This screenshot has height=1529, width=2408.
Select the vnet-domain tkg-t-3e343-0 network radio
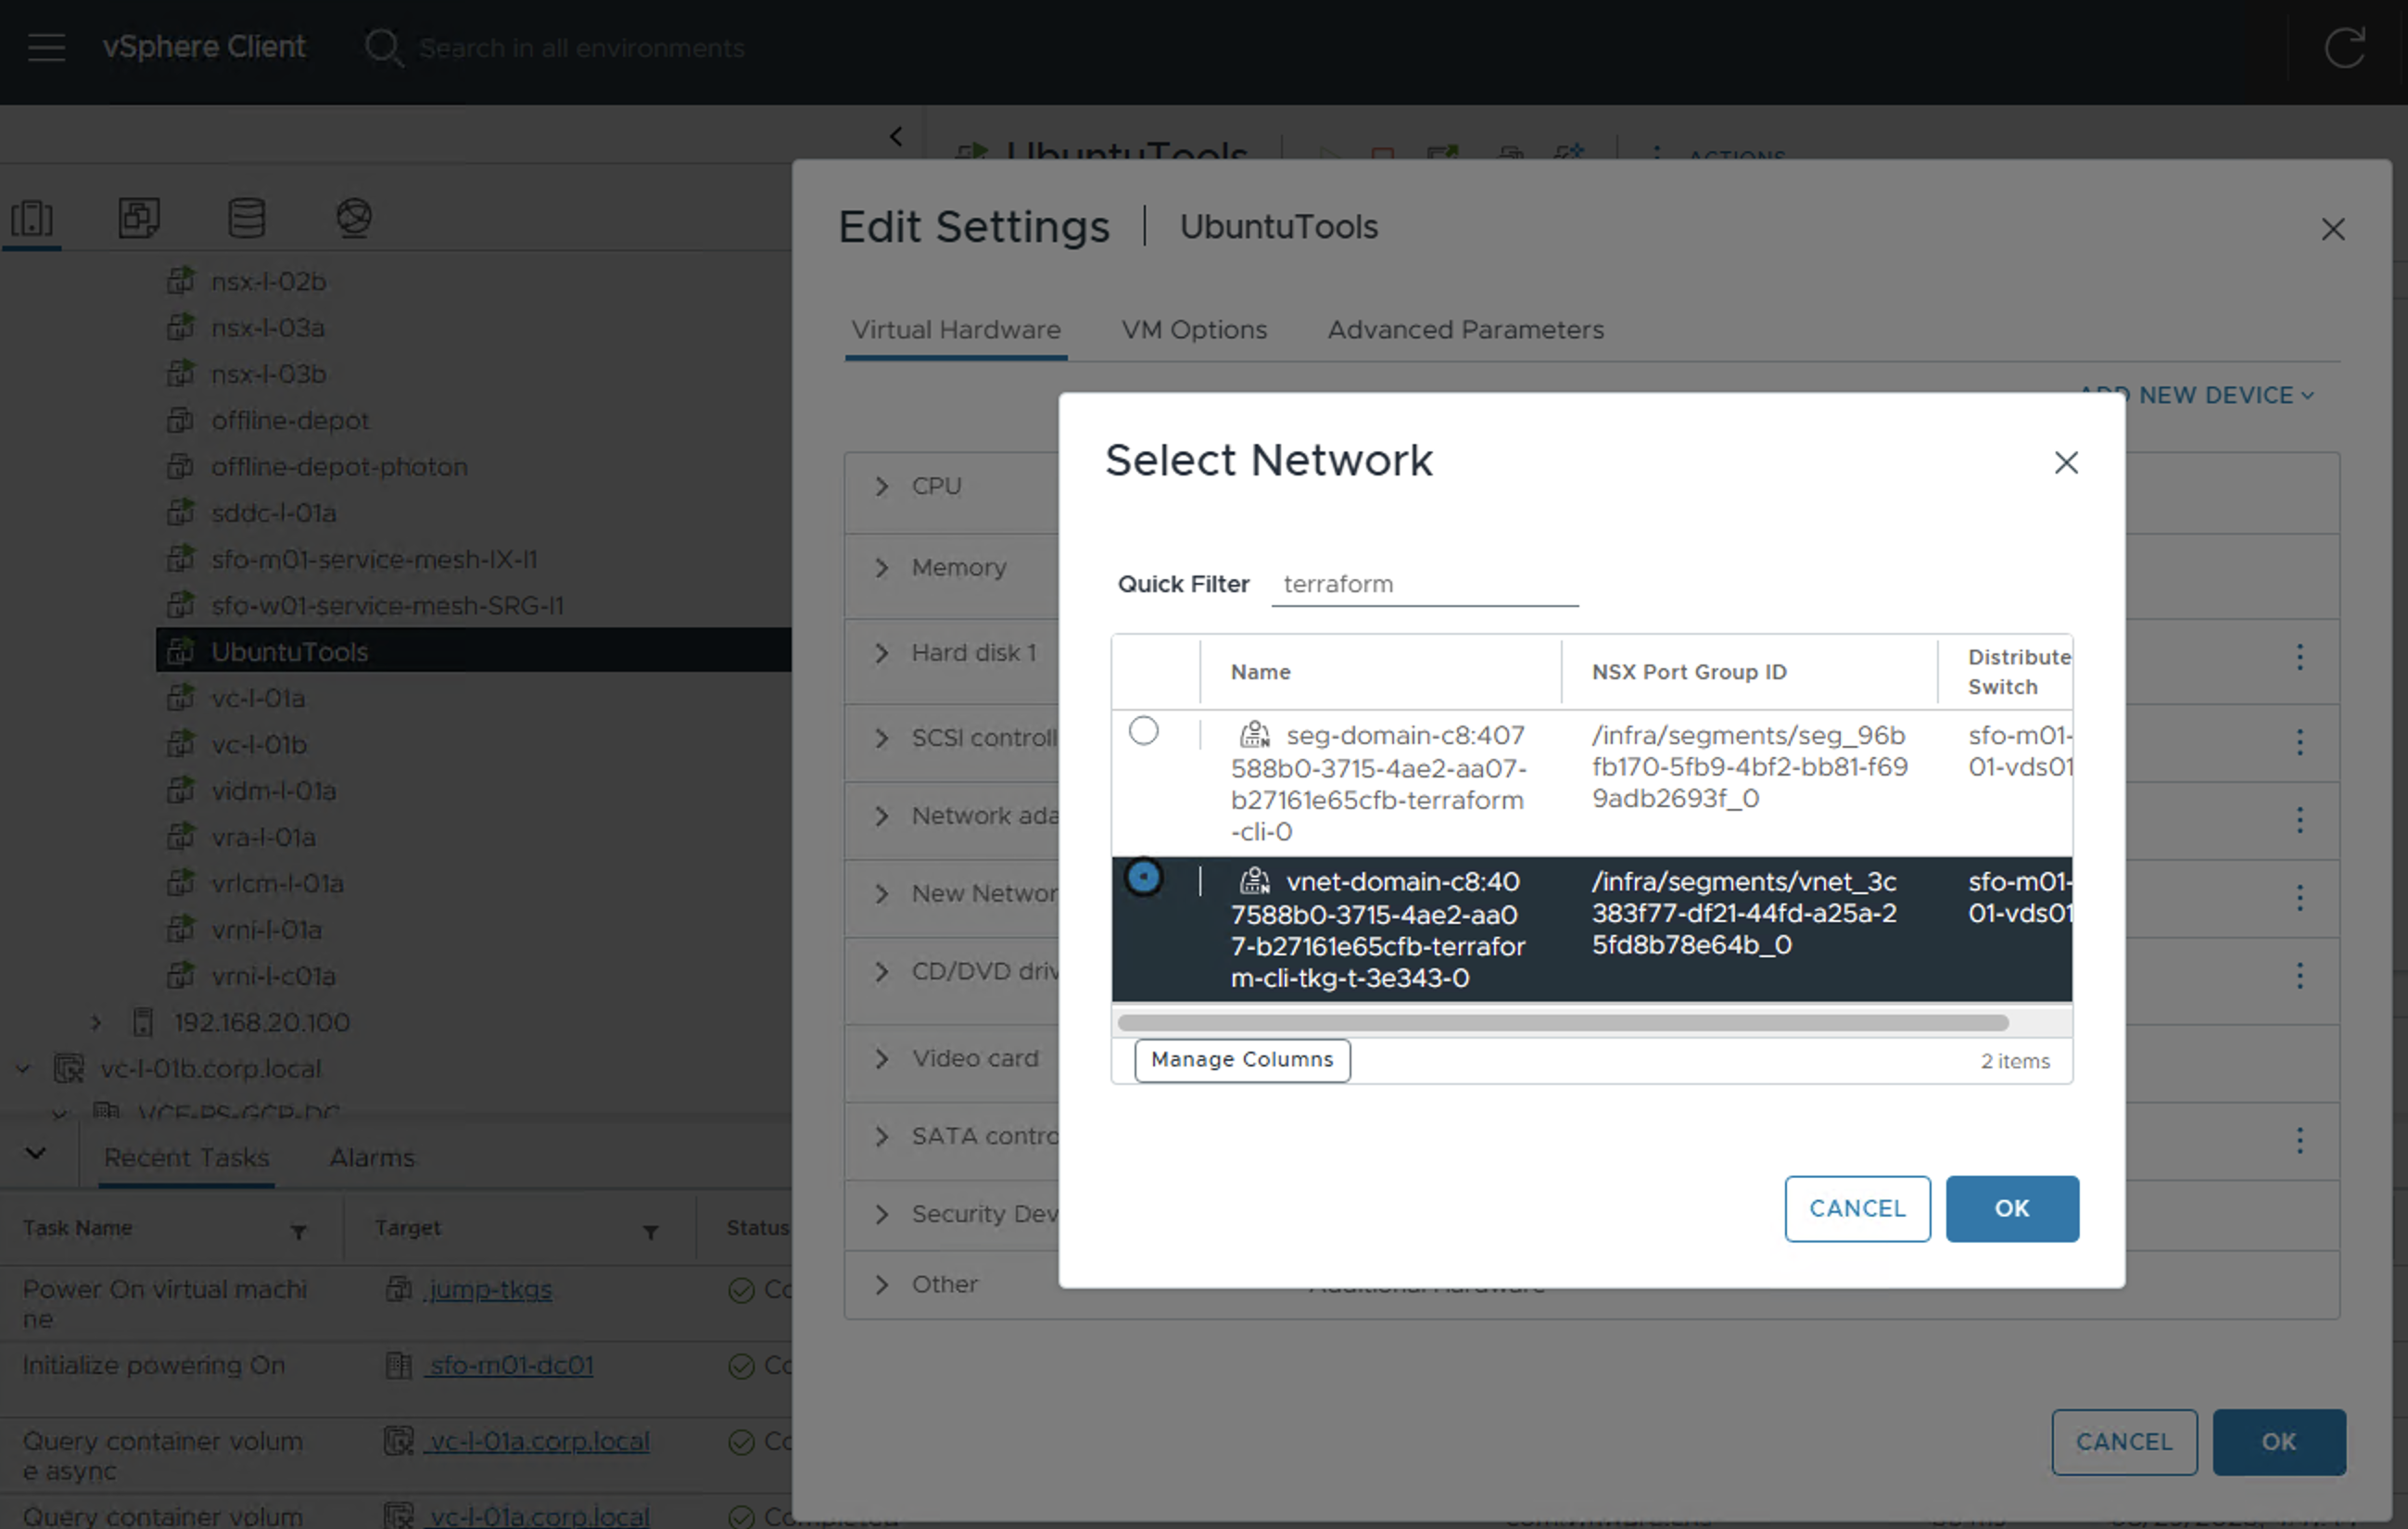point(1143,877)
